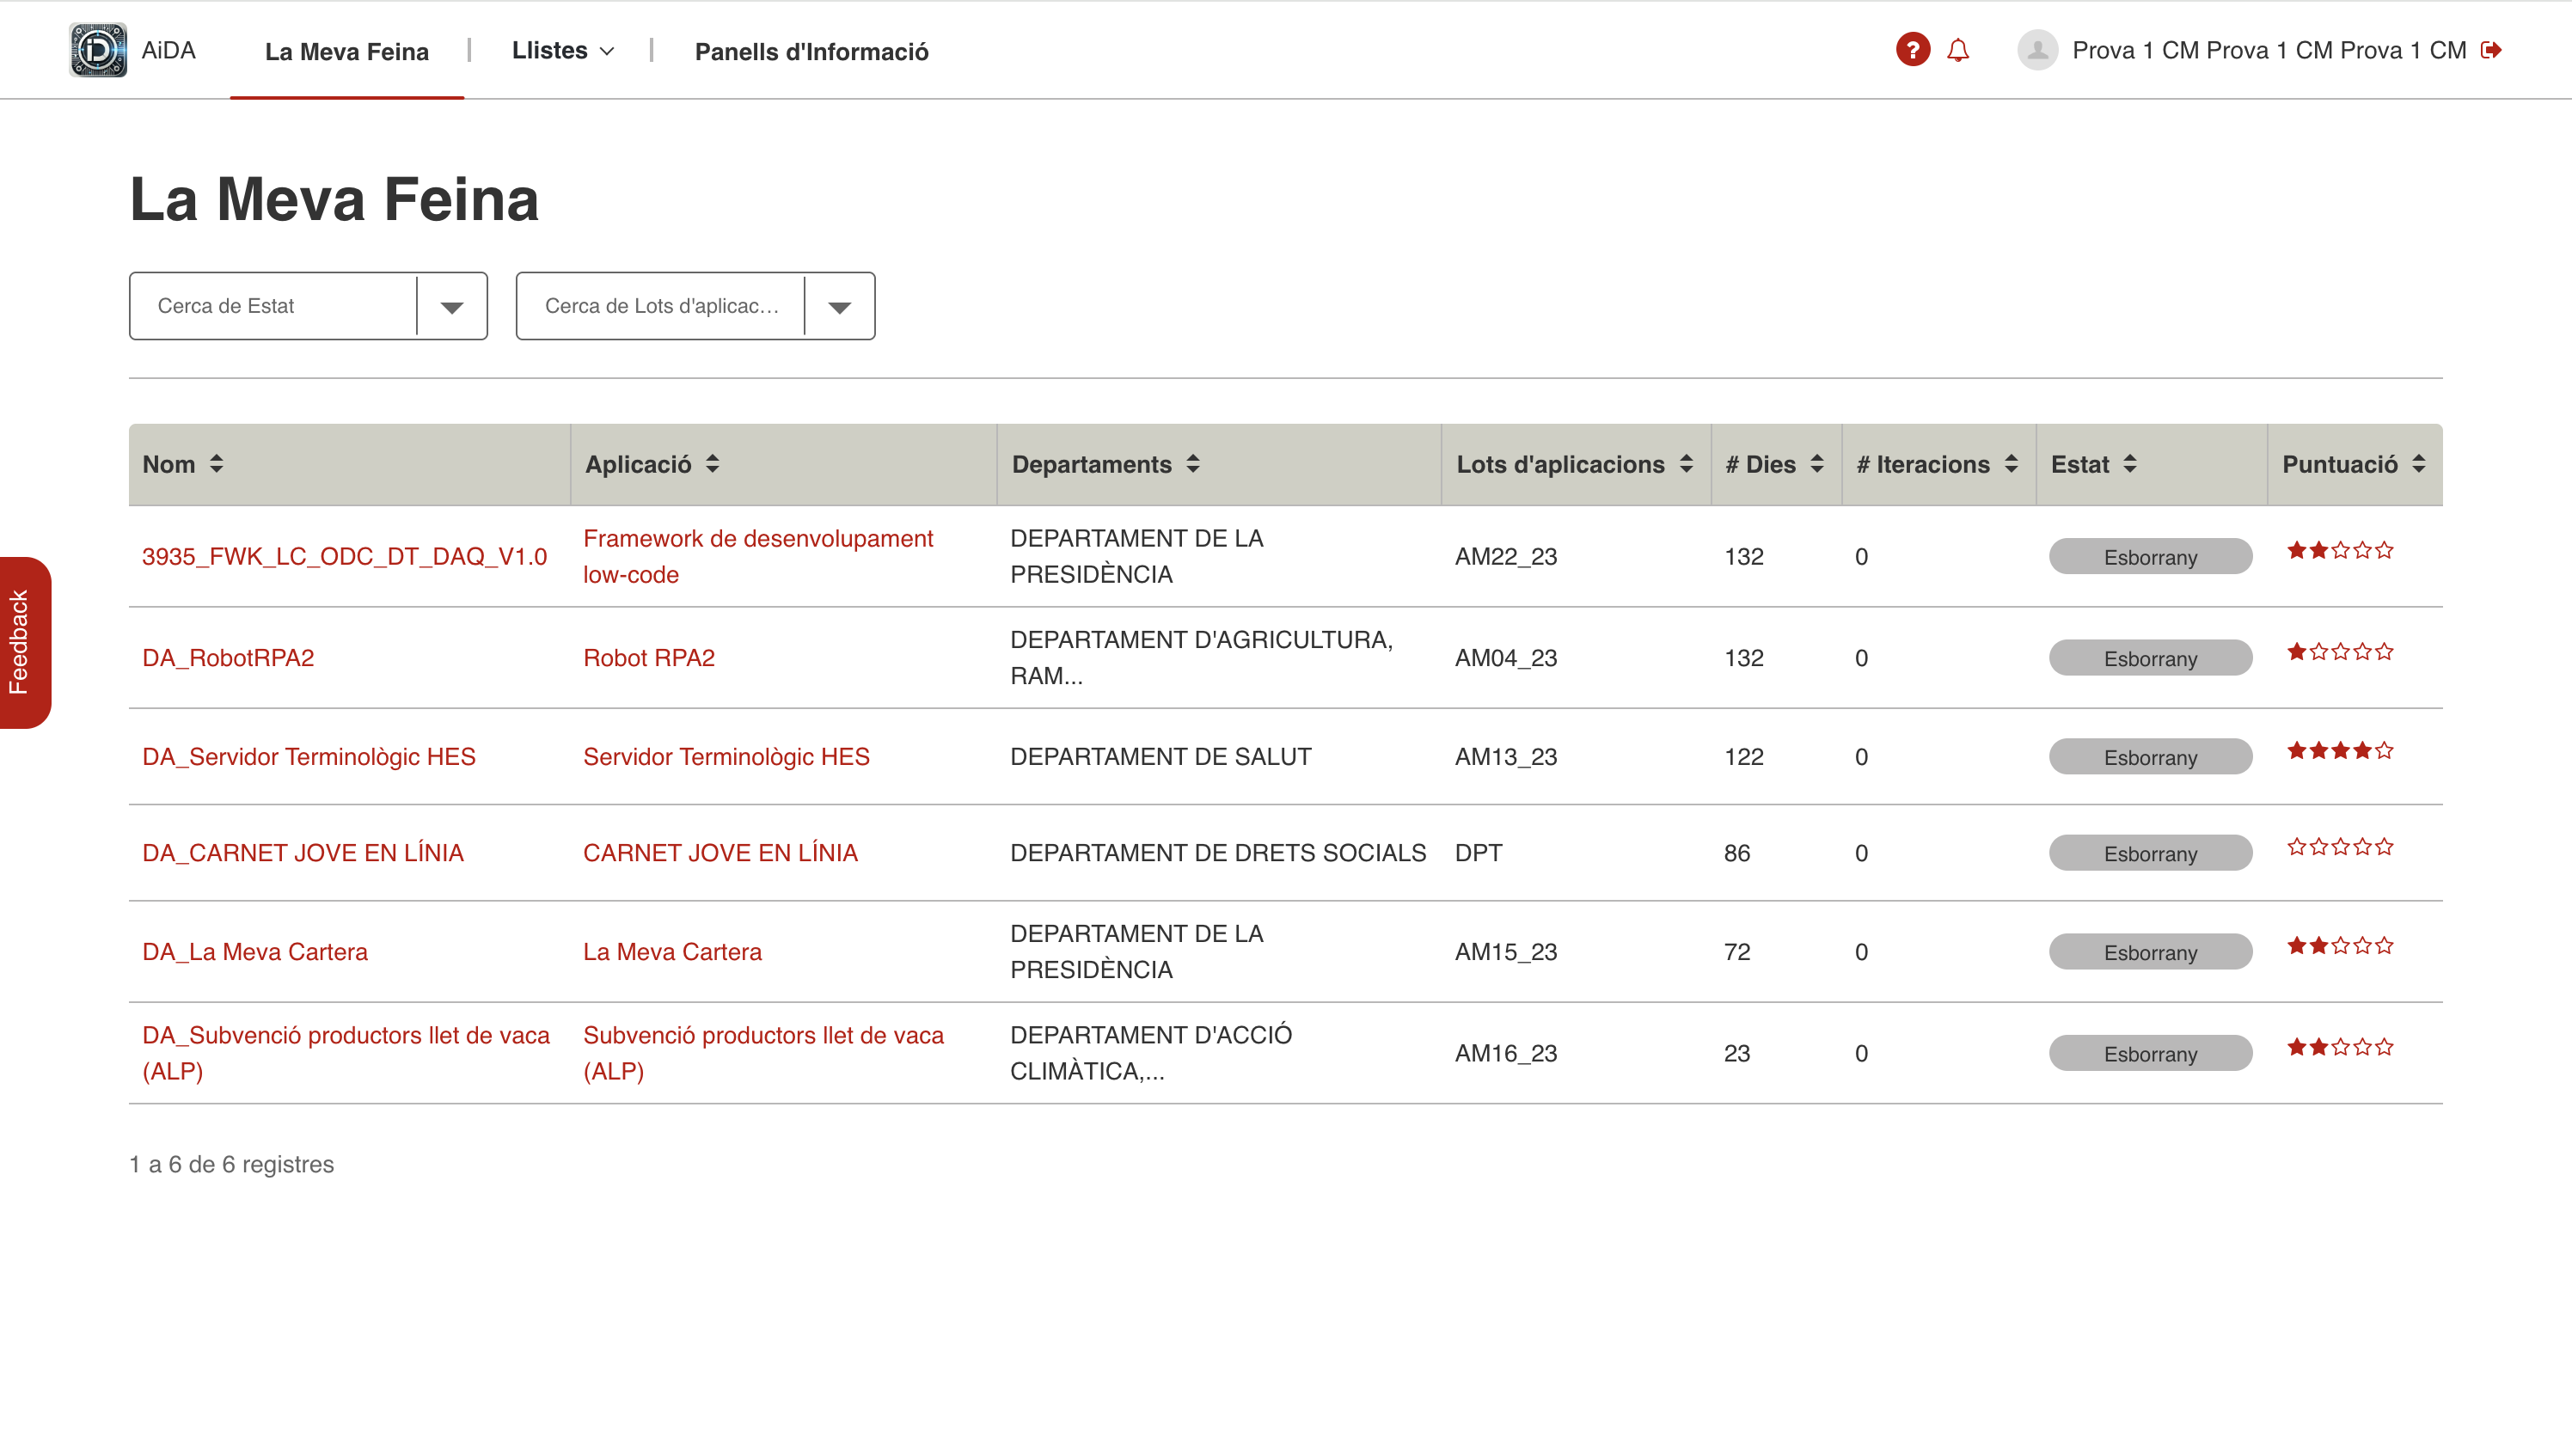Viewport: 2572px width, 1456px height.
Task: Click the notifications bell icon
Action: pyautogui.click(x=1958, y=50)
